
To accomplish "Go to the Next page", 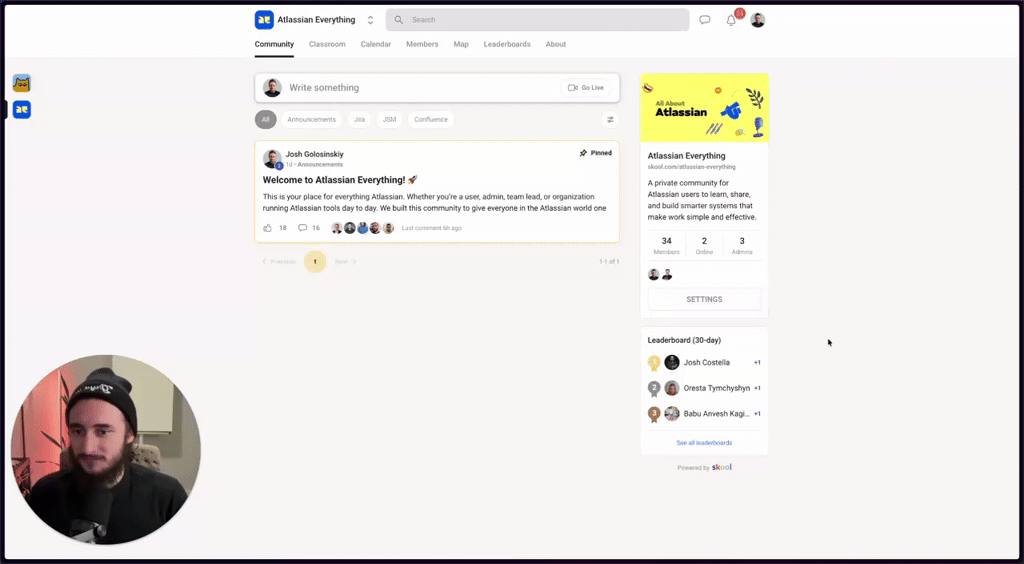I will 346,262.
